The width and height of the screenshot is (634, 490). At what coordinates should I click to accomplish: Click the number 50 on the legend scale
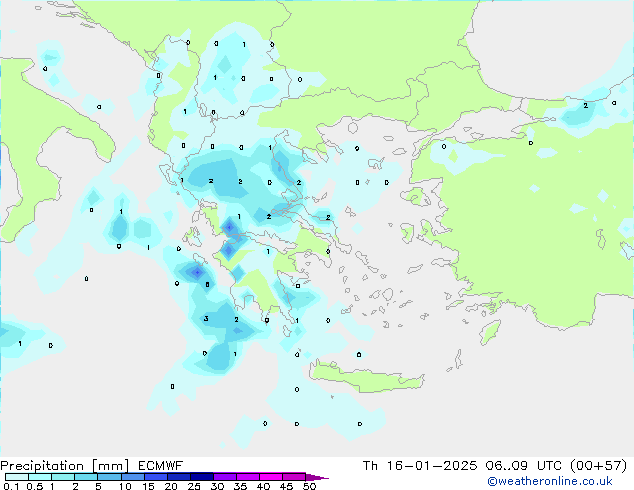pyautogui.click(x=309, y=486)
